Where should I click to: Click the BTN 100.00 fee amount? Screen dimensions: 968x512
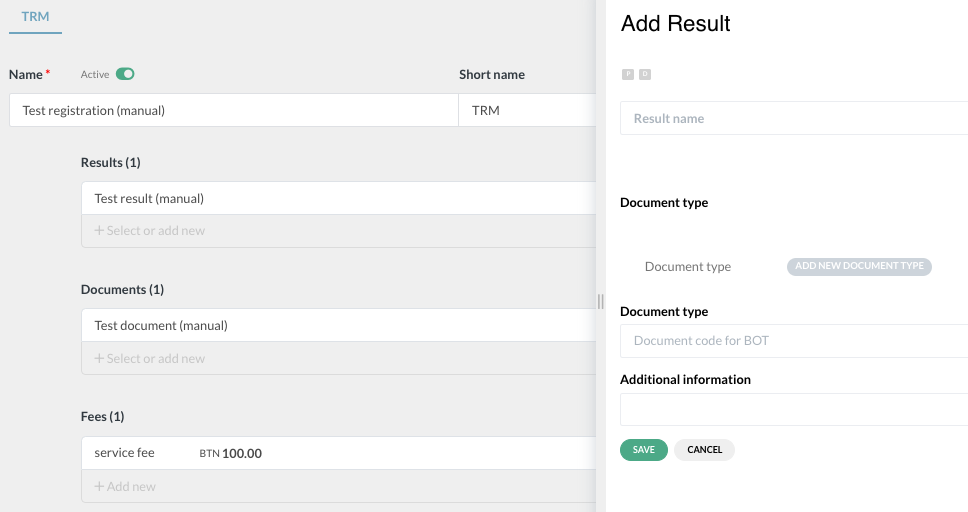(230, 453)
